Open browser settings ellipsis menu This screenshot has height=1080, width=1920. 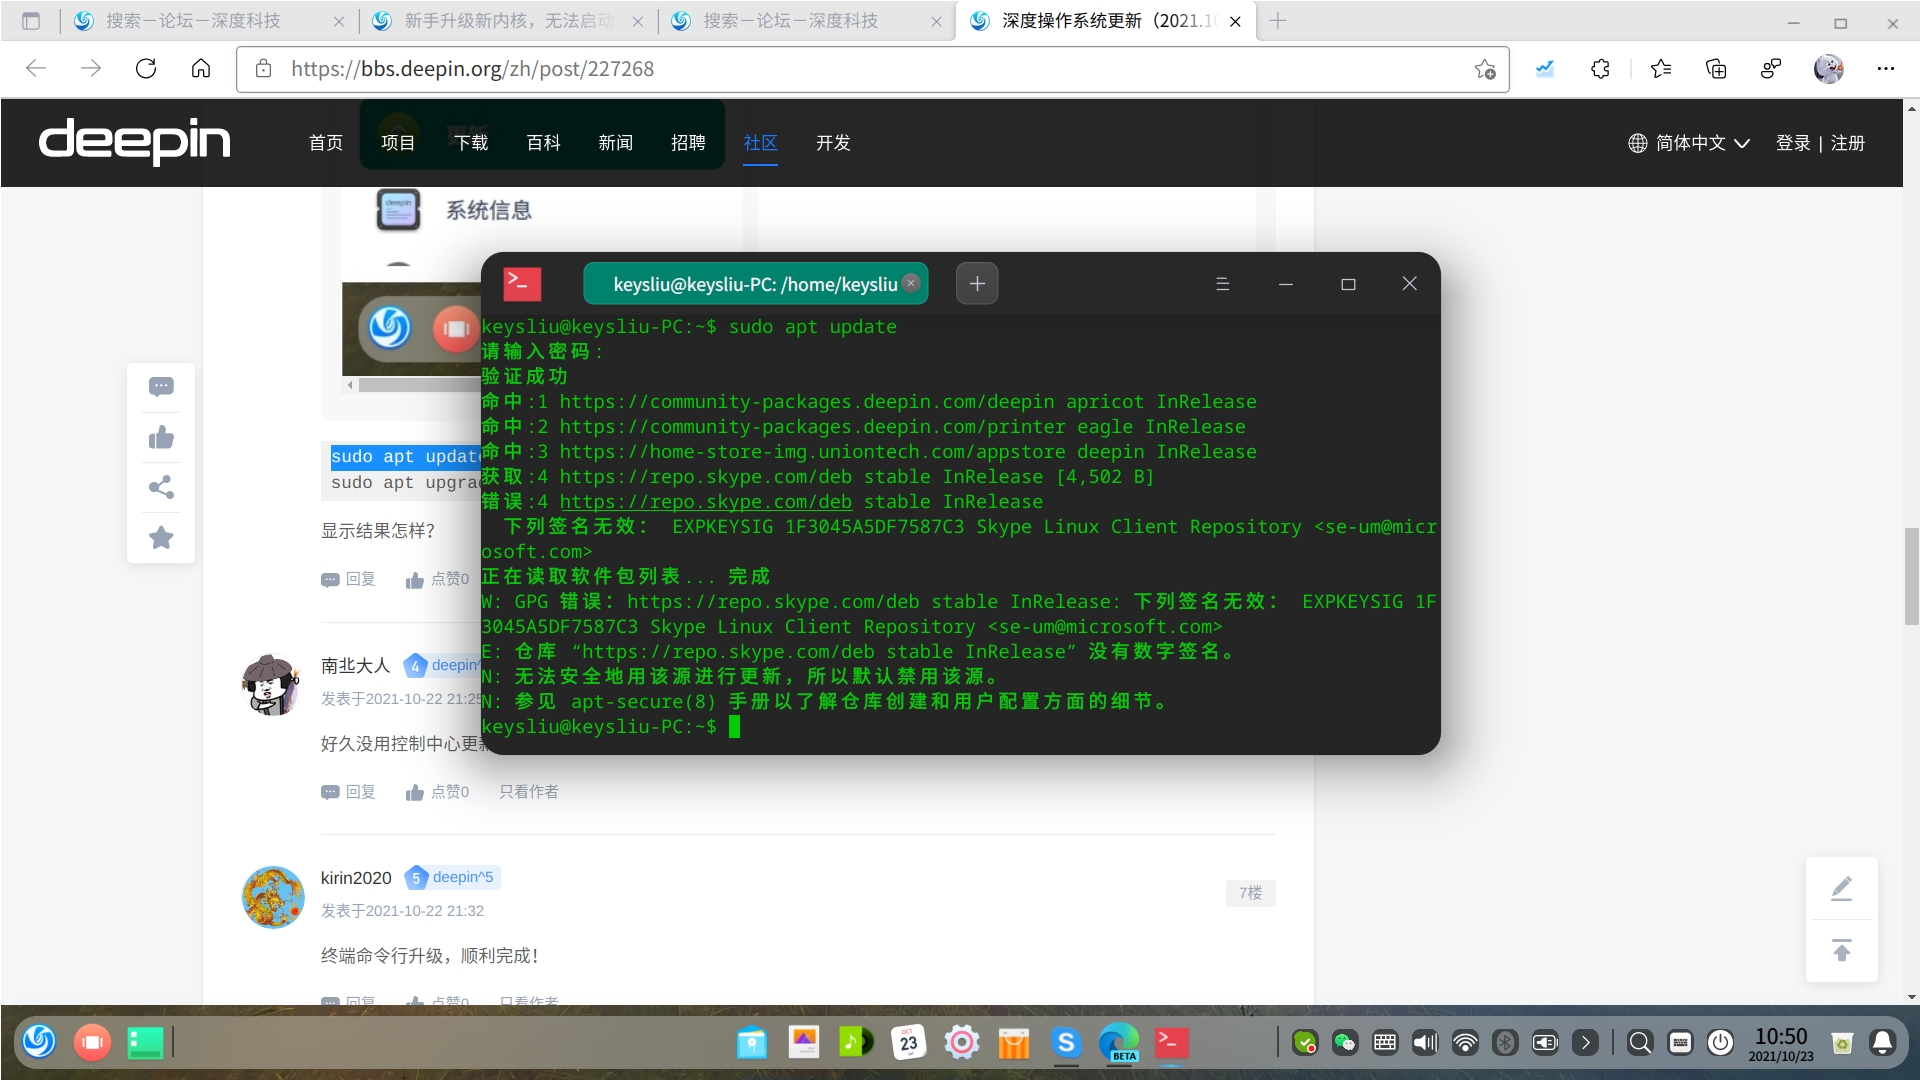tap(1885, 69)
